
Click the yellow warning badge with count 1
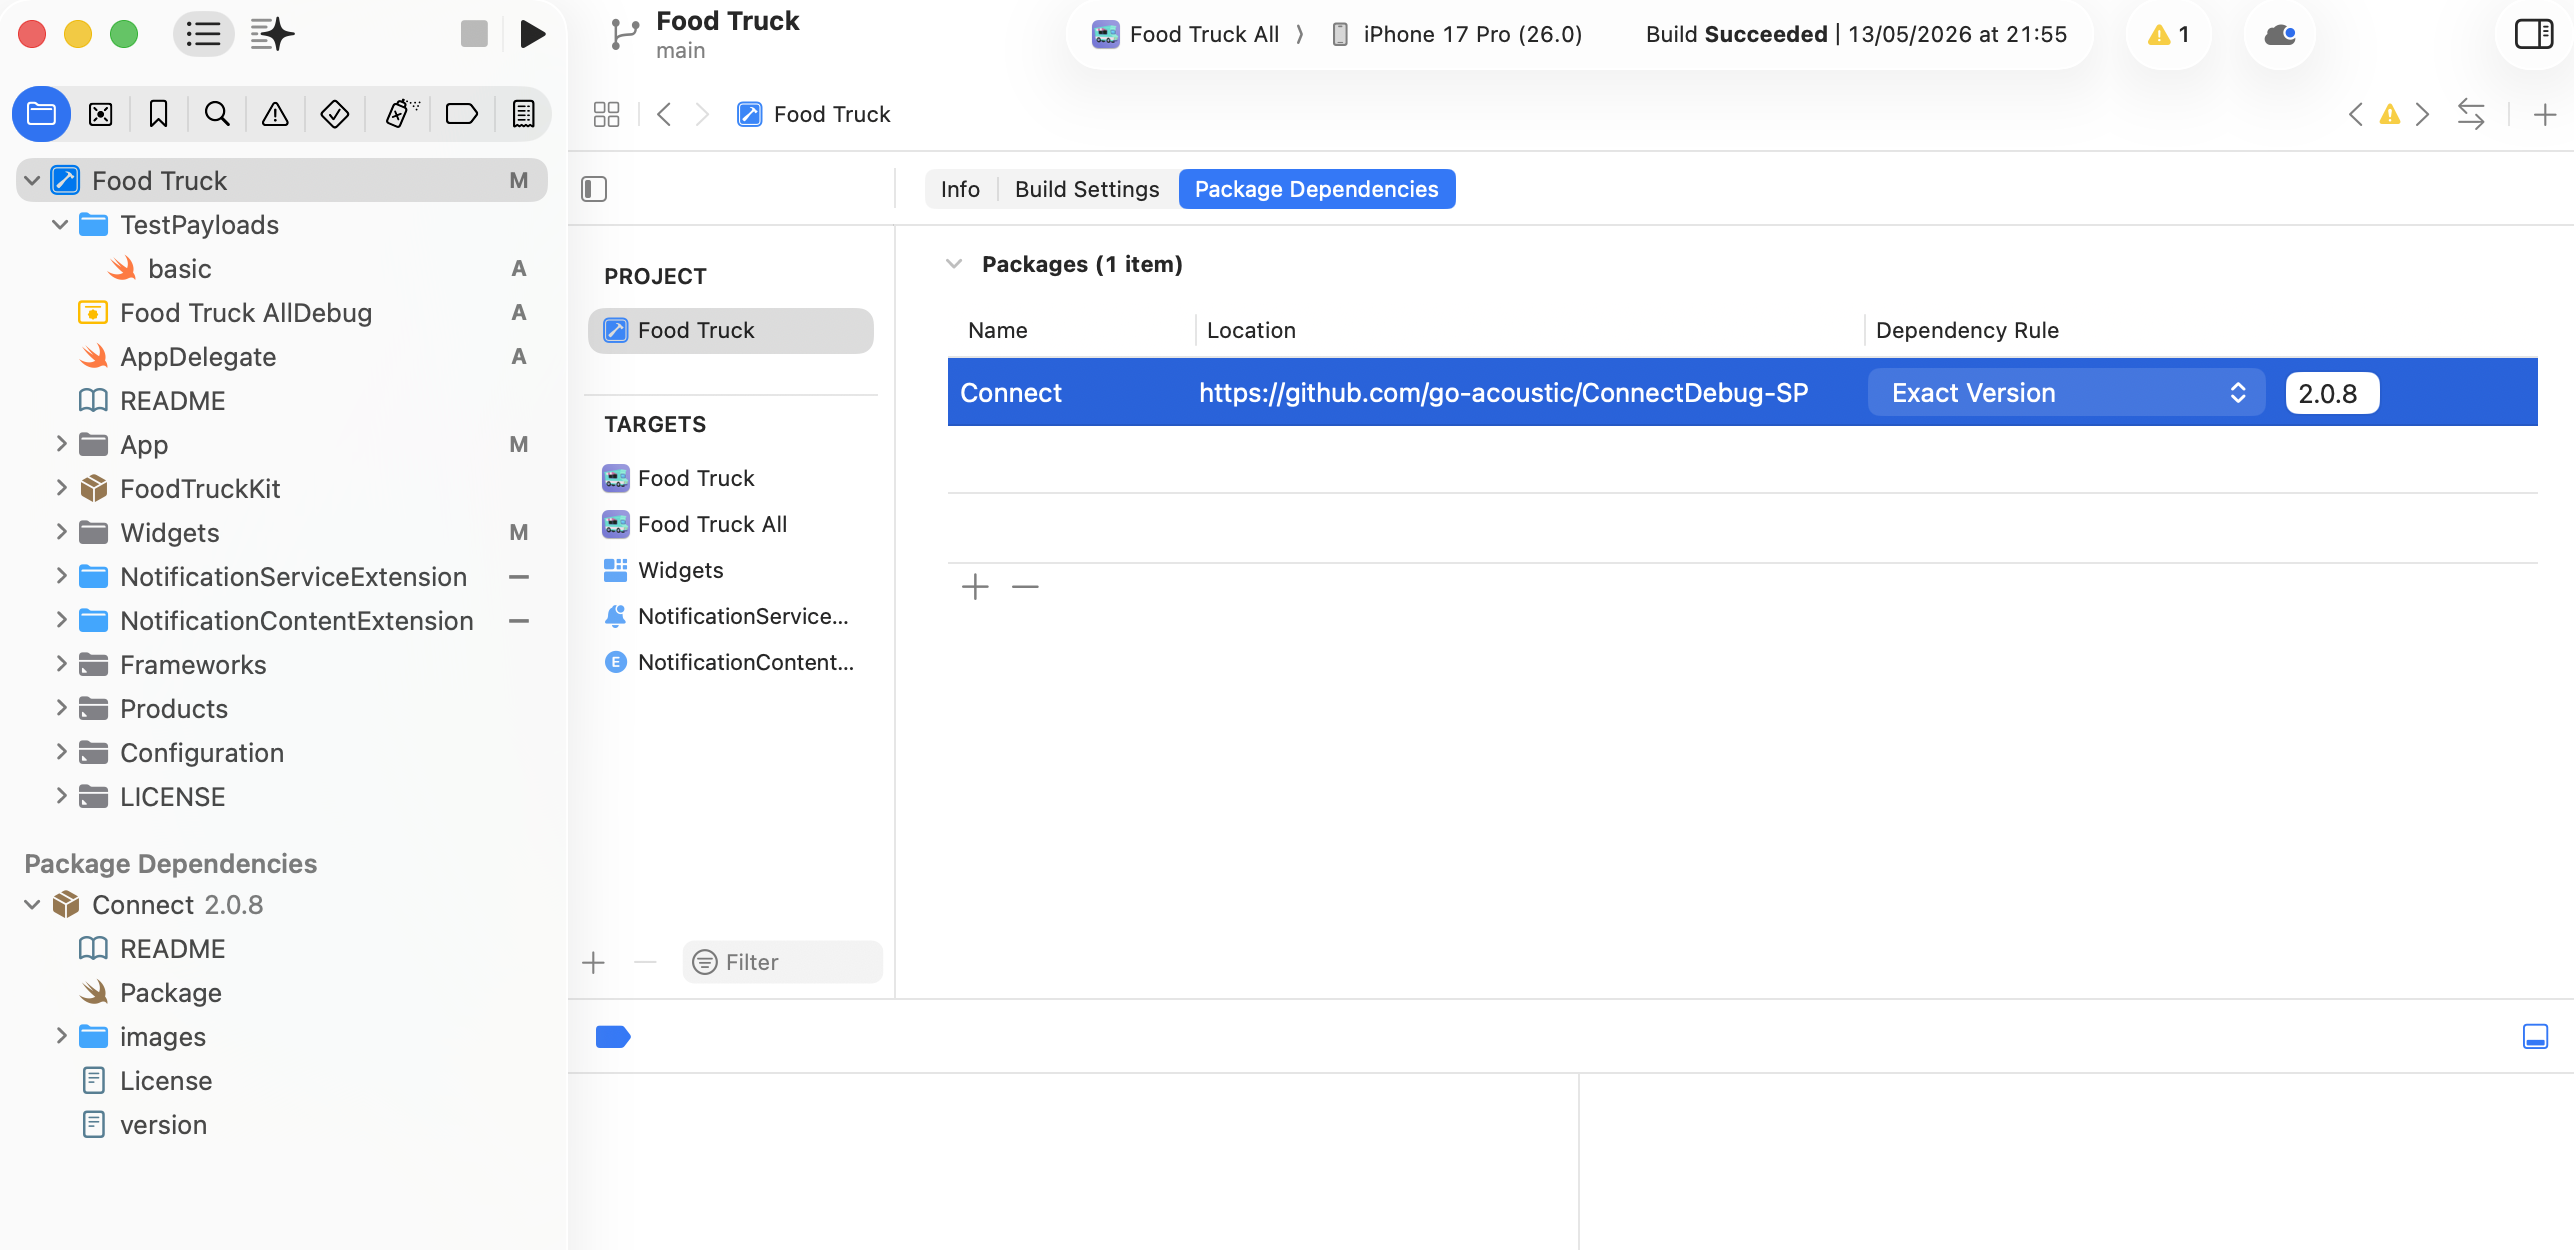pyautogui.click(x=2168, y=34)
